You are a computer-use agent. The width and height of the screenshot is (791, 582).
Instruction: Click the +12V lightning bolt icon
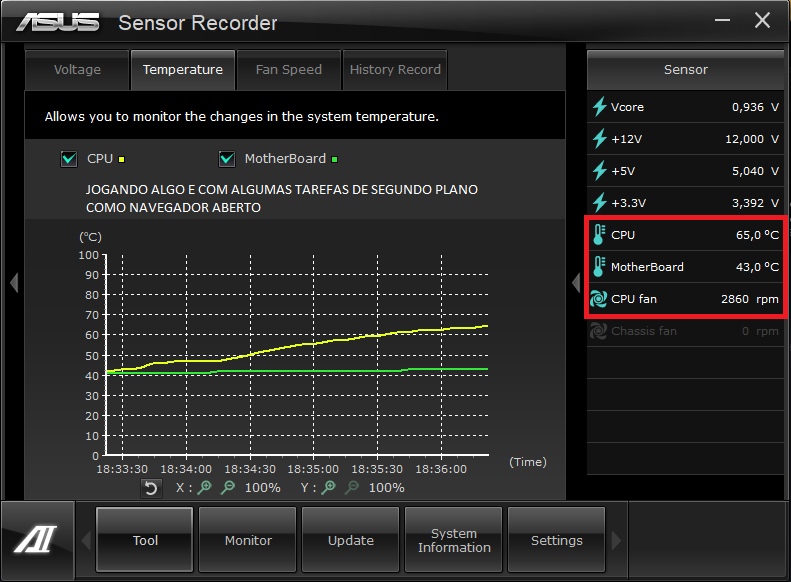(x=599, y=139)
